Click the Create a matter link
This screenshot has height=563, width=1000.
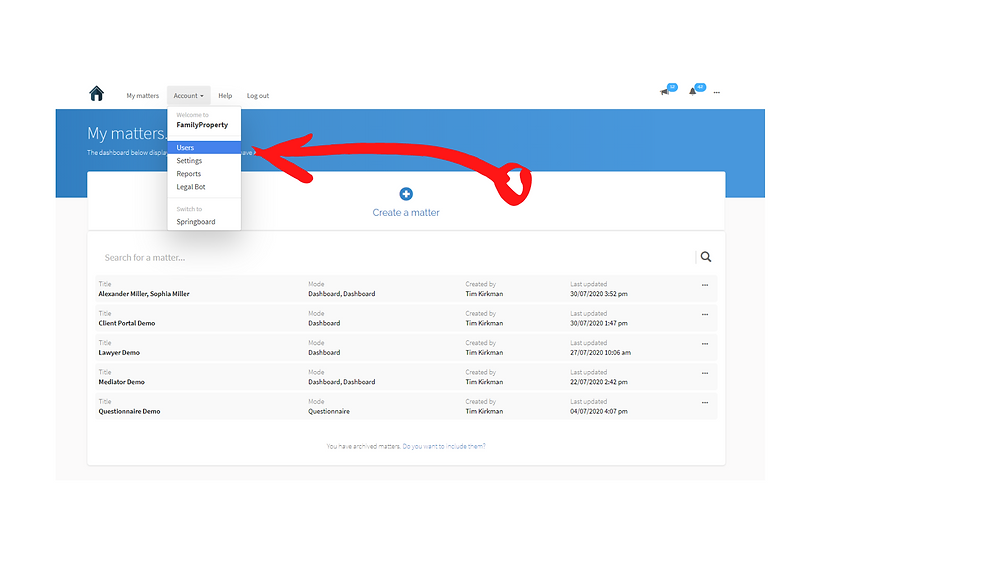click(406, 212)
